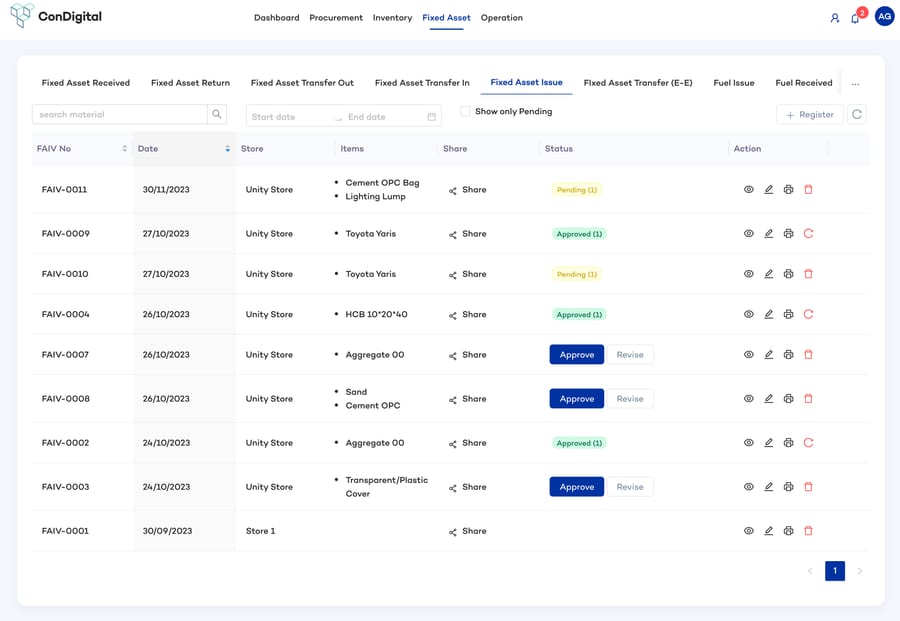Edit FAIV-0009 with the pencil icon
This screenshot has height=621, width=900.
point(769,234)
